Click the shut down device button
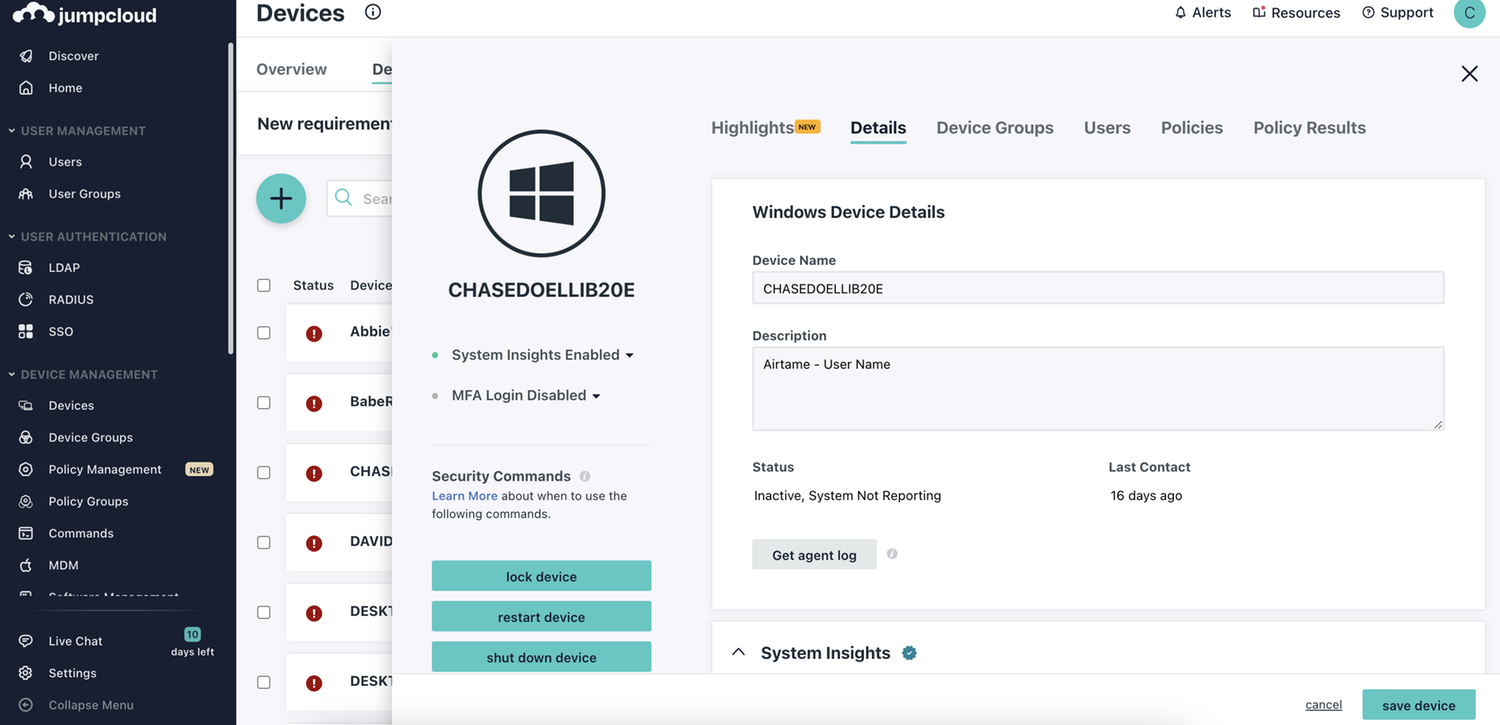The image size is (1500, 725). 541,657
